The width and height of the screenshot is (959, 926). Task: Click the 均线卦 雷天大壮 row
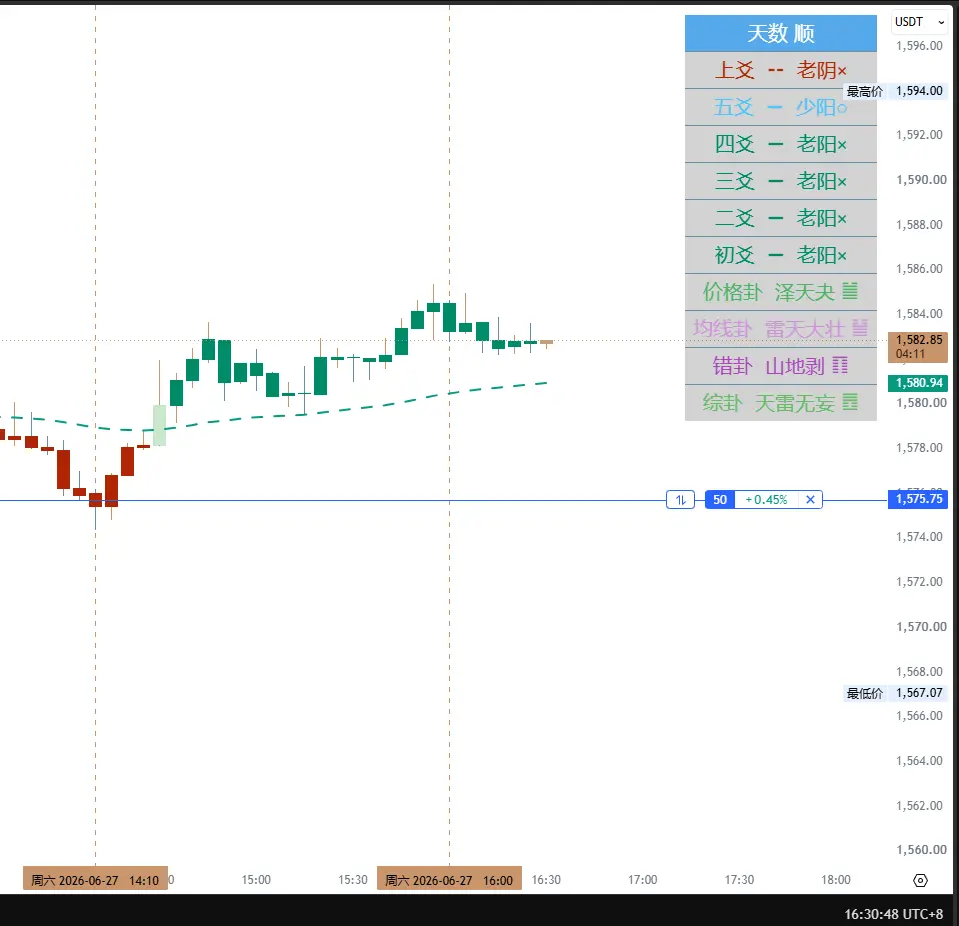[780, 329]
